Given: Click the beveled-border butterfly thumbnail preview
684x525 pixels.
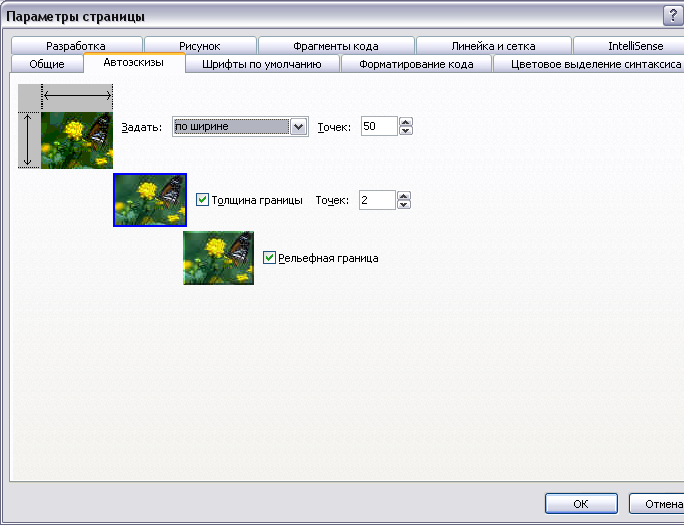Looking at the screenshot, I should (219, 258).
